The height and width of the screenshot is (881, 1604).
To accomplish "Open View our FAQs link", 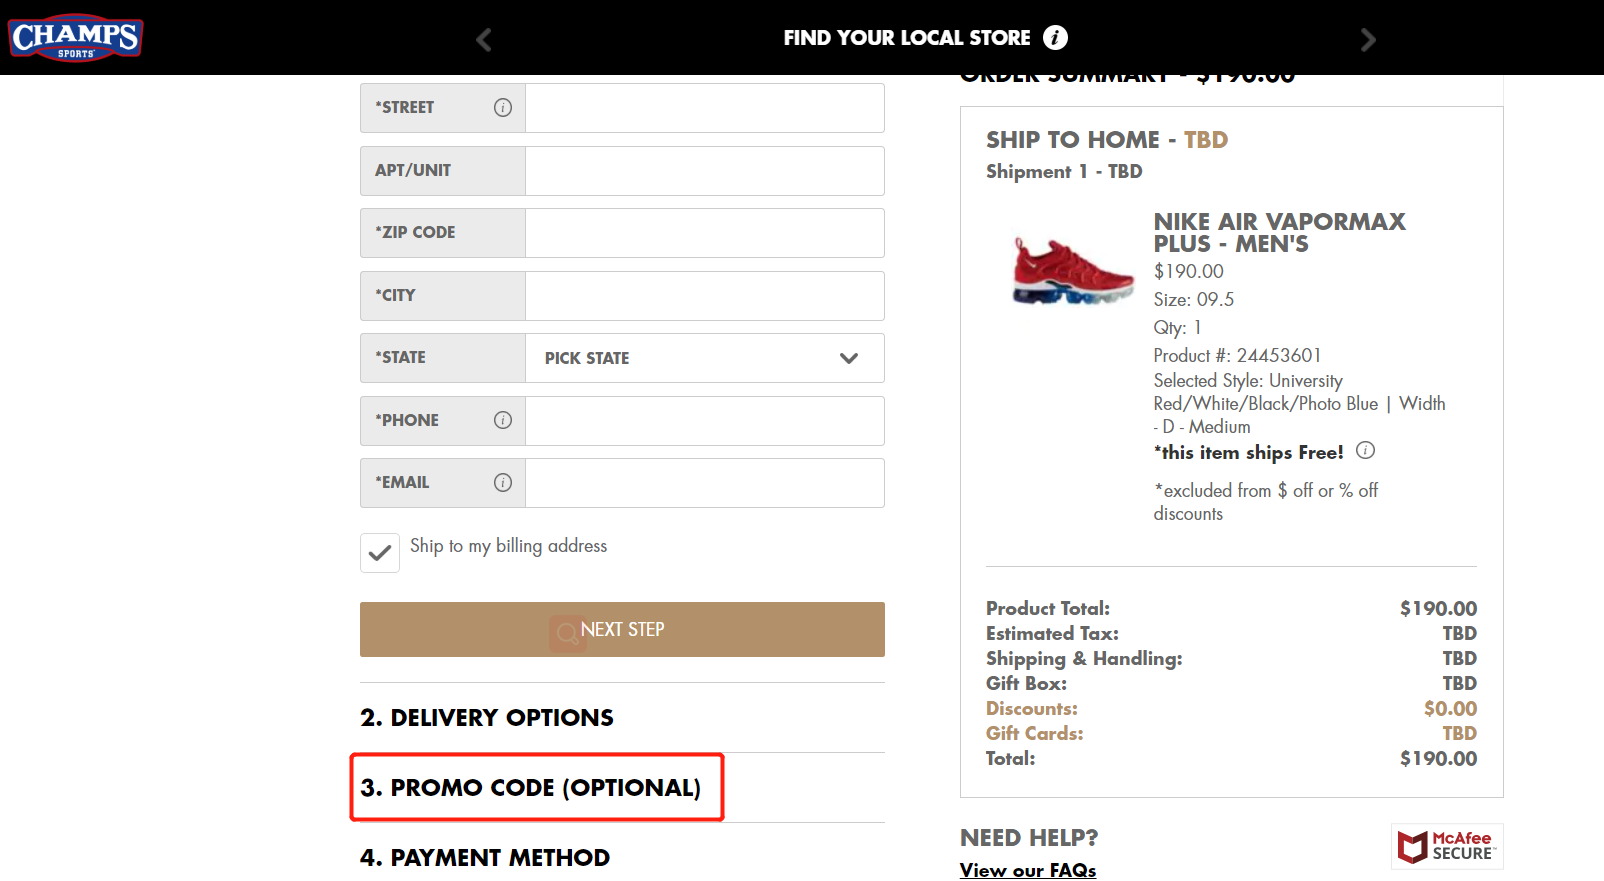I will click(1028, 870).
